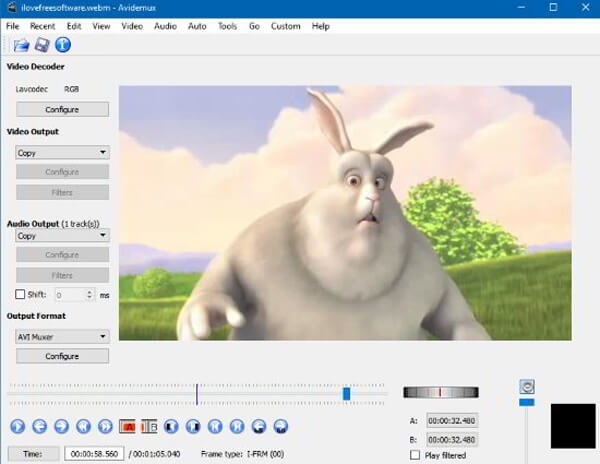Click the Configure button under Audio Output
The height and width of the screenshot is (464, 600).
click(62, 255)
